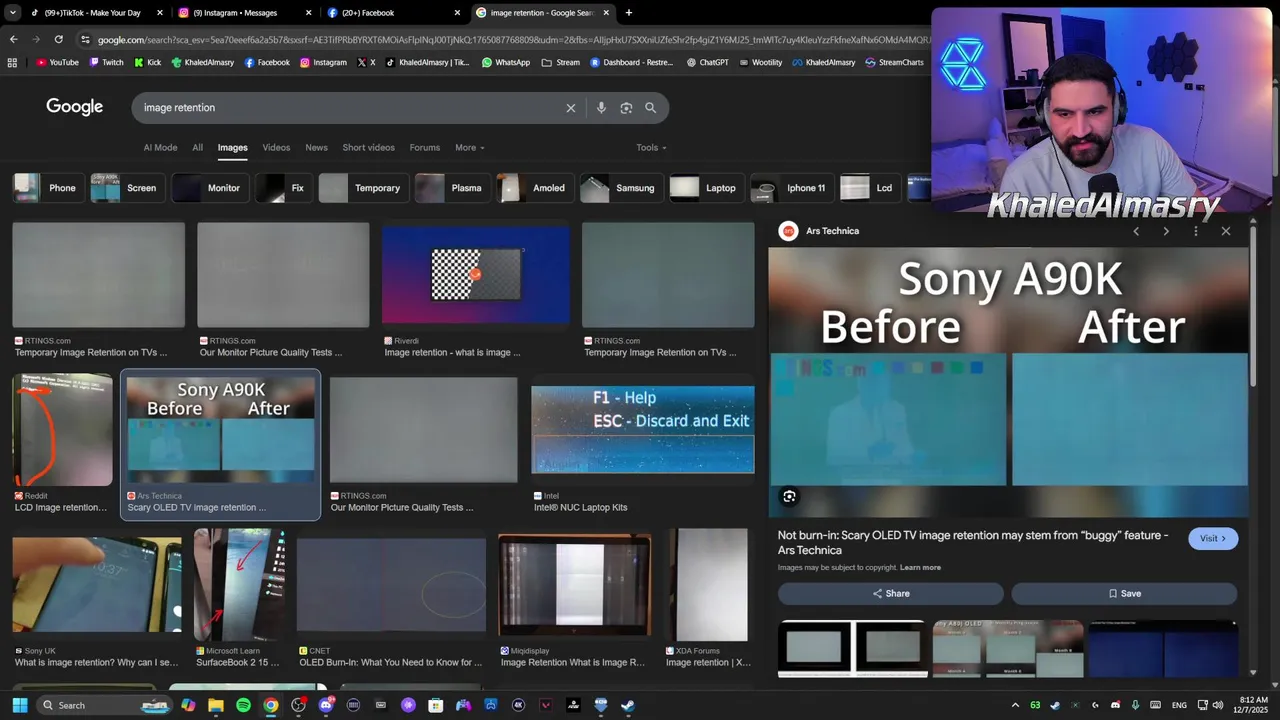Go back to previous page in Chrome
This screenshot has width=1280, height=720.
point(13,39)
